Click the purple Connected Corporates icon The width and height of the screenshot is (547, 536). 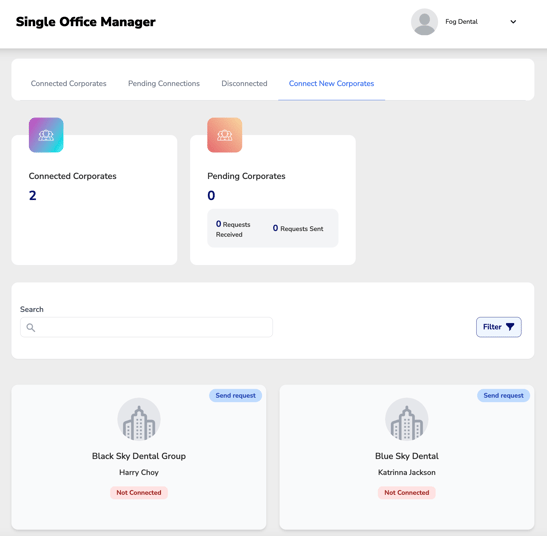[x=46, y=135]
